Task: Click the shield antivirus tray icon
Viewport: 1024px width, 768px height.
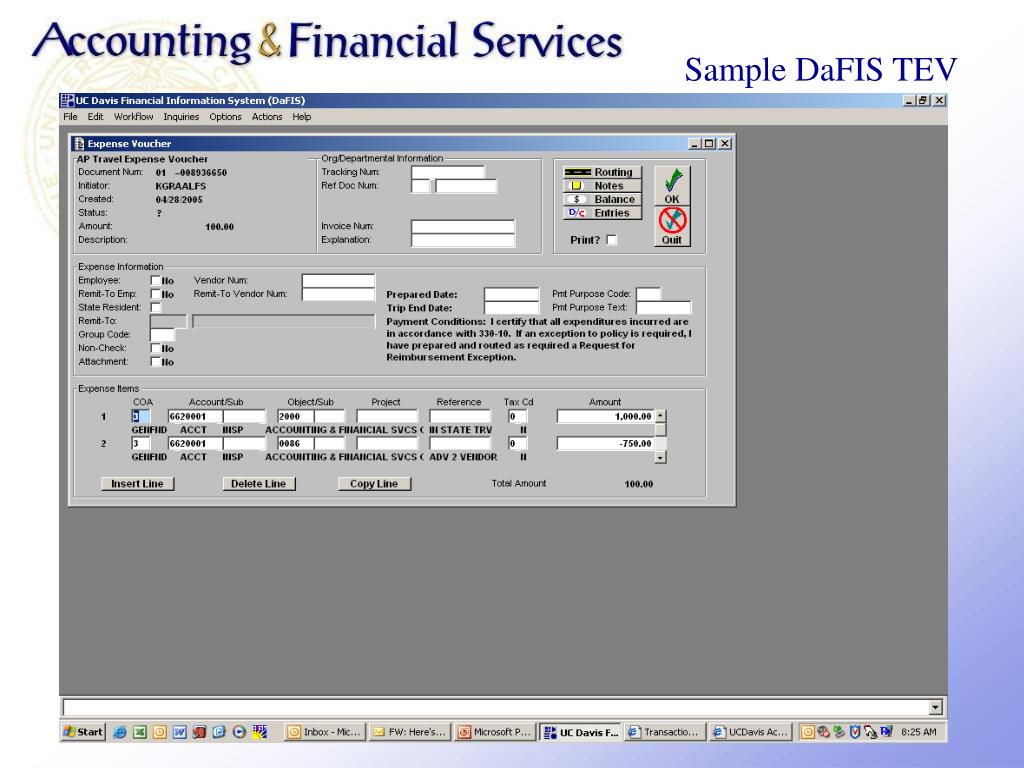Action: point(855,732)
